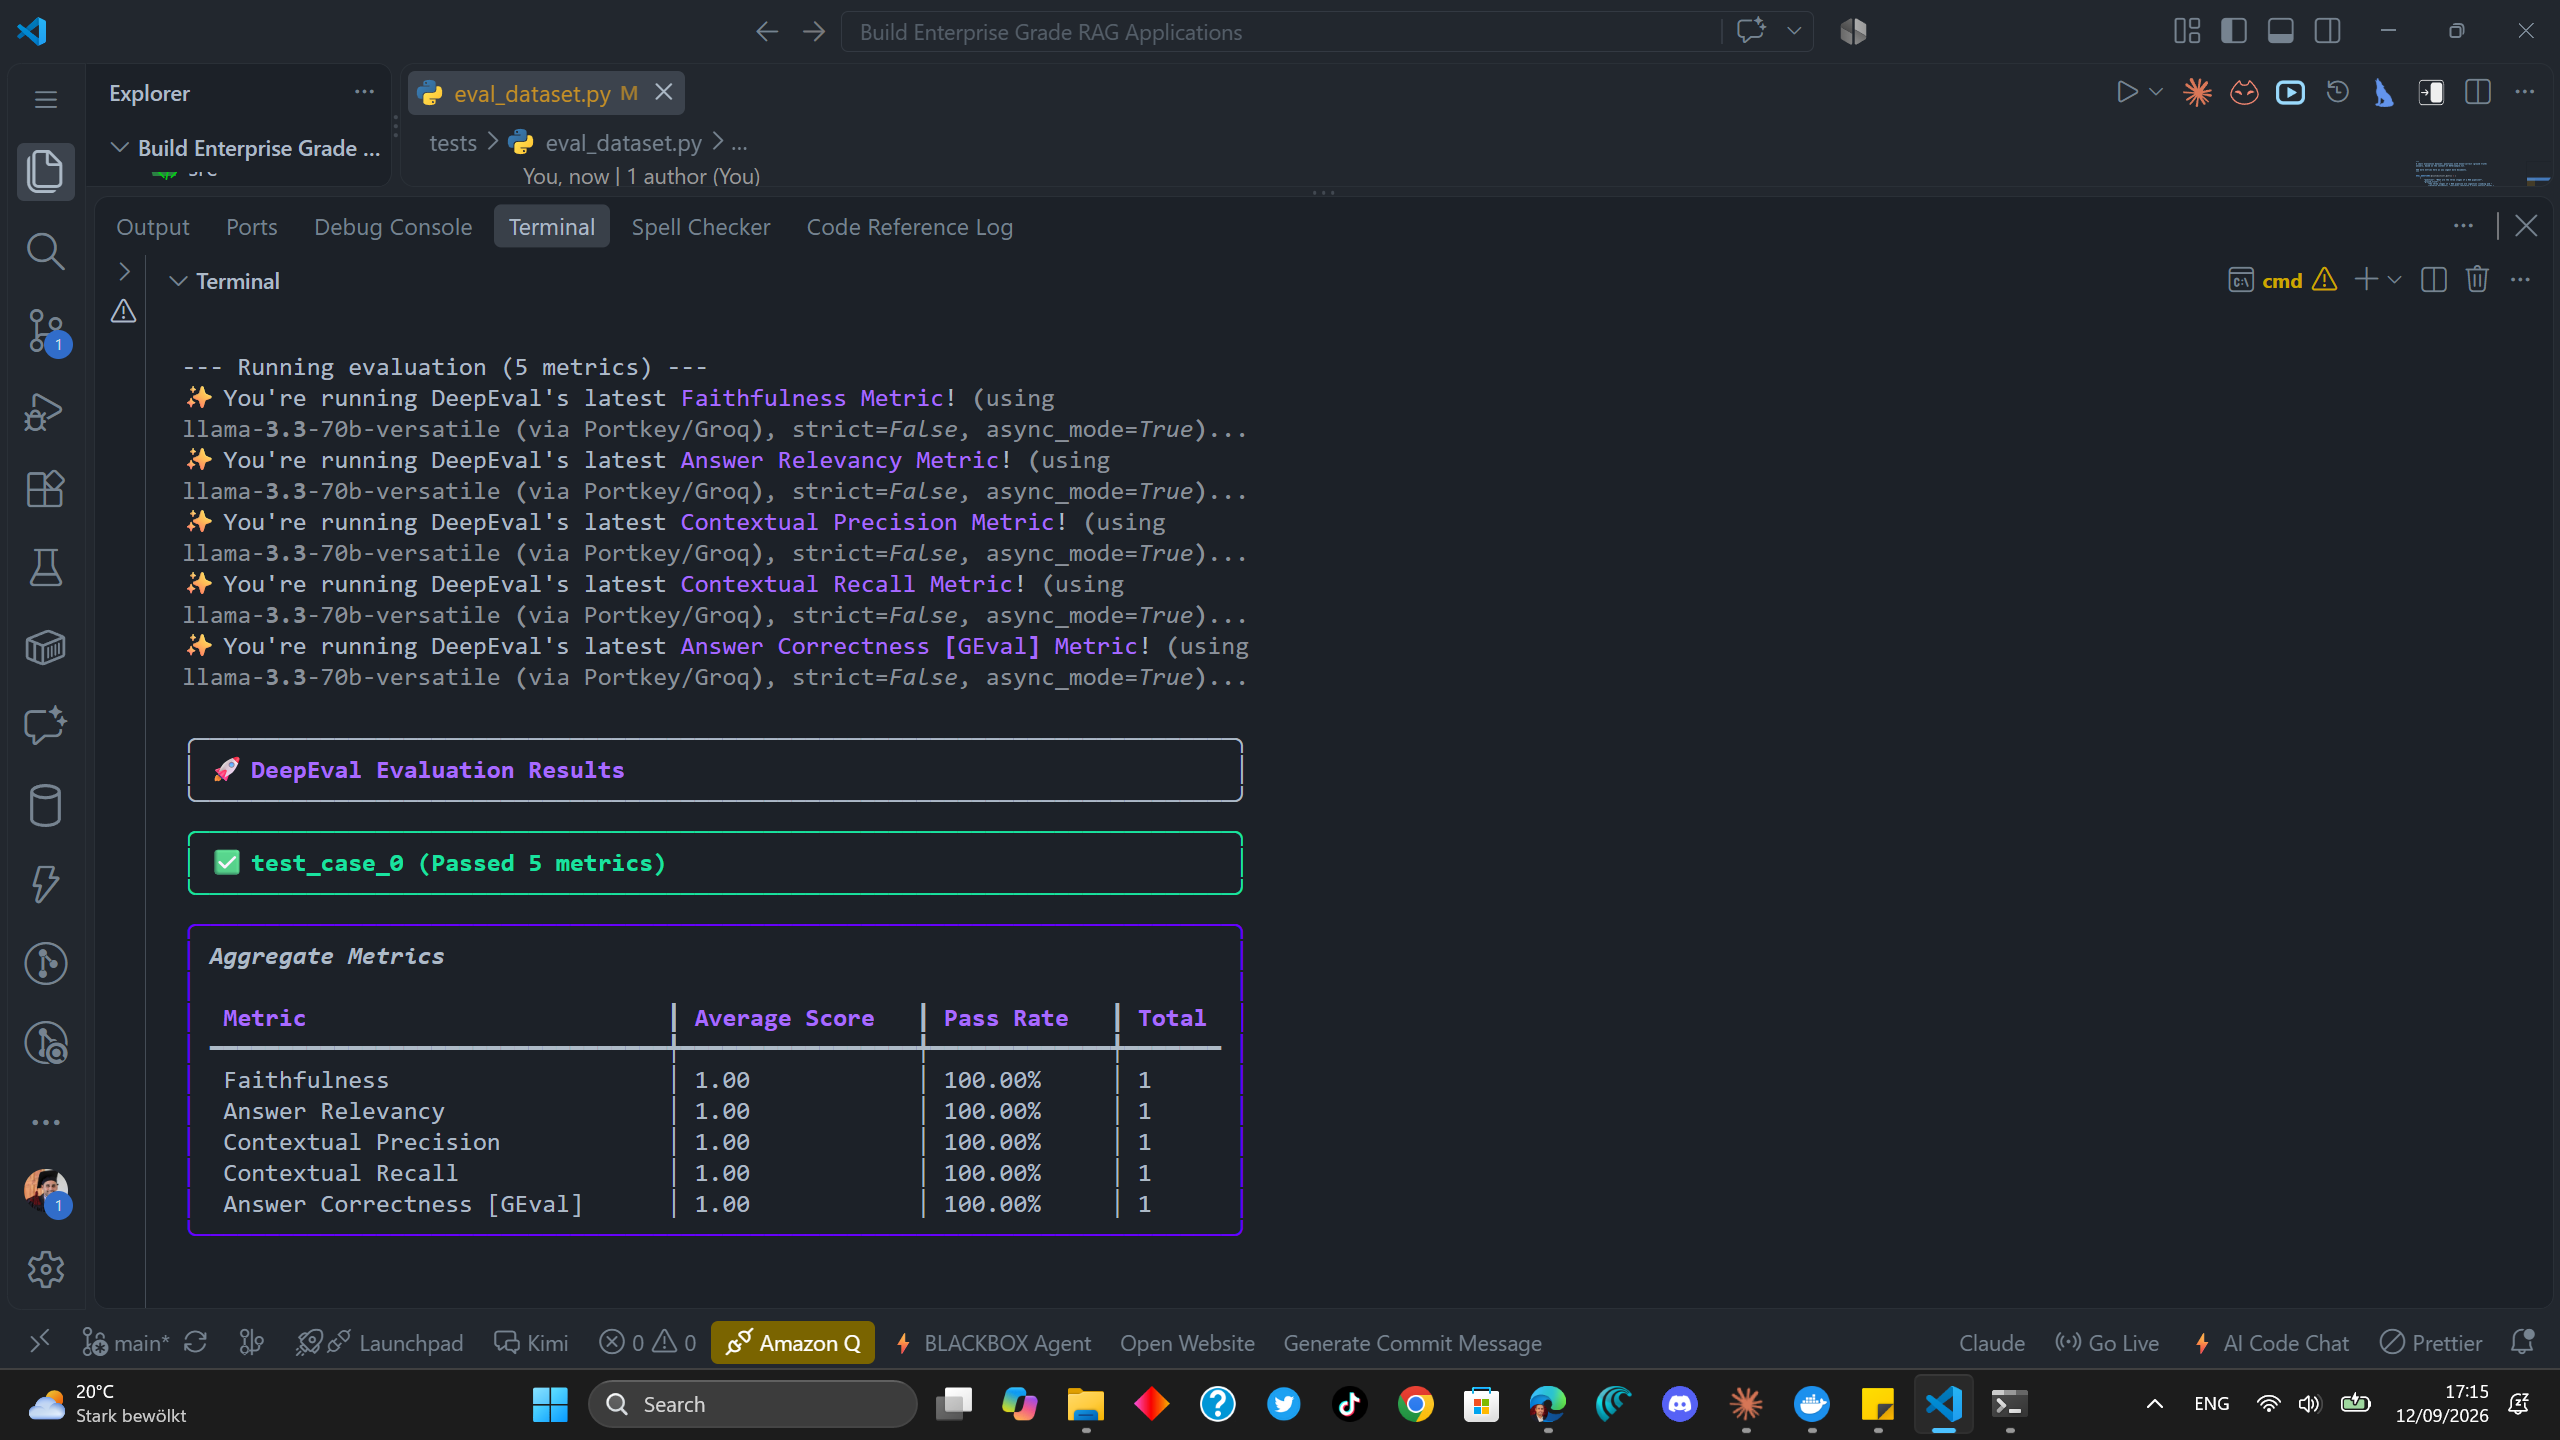Open the database view in activity bar
This screenshot has height=1440, width=2560.
pos(45,805)
